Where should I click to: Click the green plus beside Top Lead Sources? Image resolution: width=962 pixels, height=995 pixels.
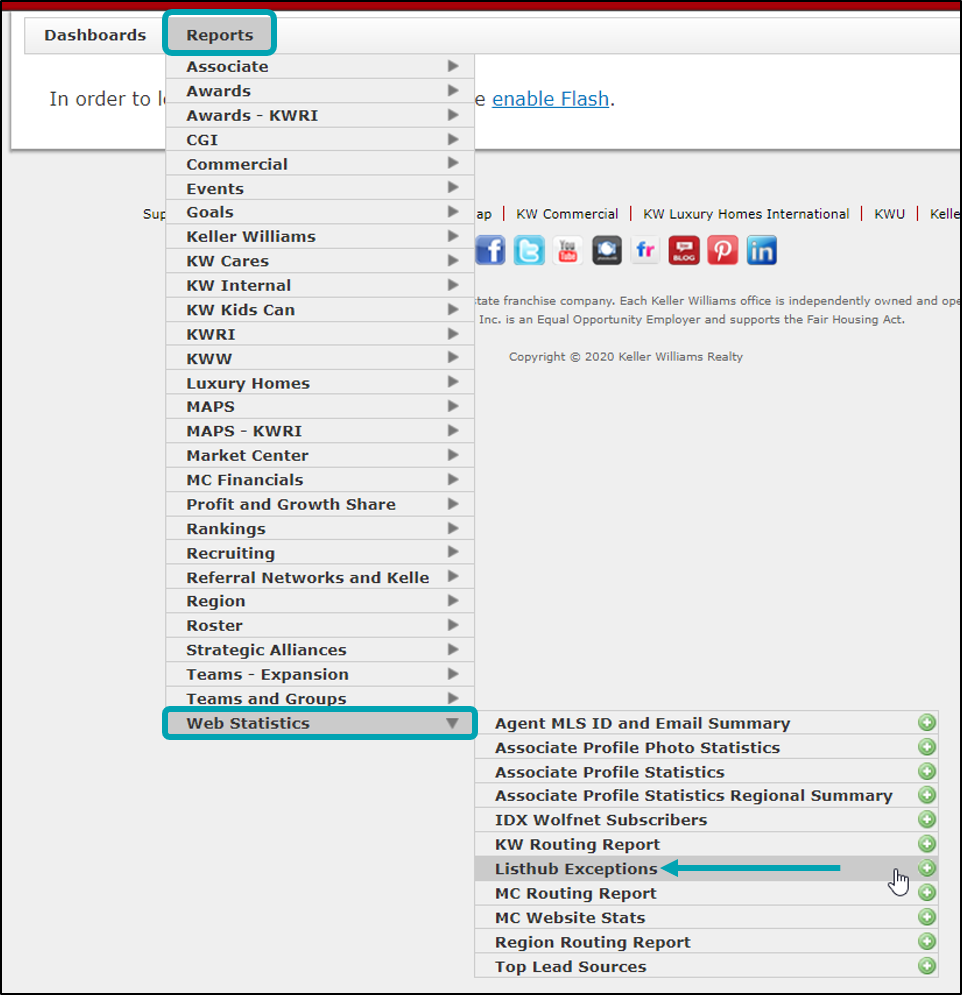pyautogui.click(x=926, y=966)
